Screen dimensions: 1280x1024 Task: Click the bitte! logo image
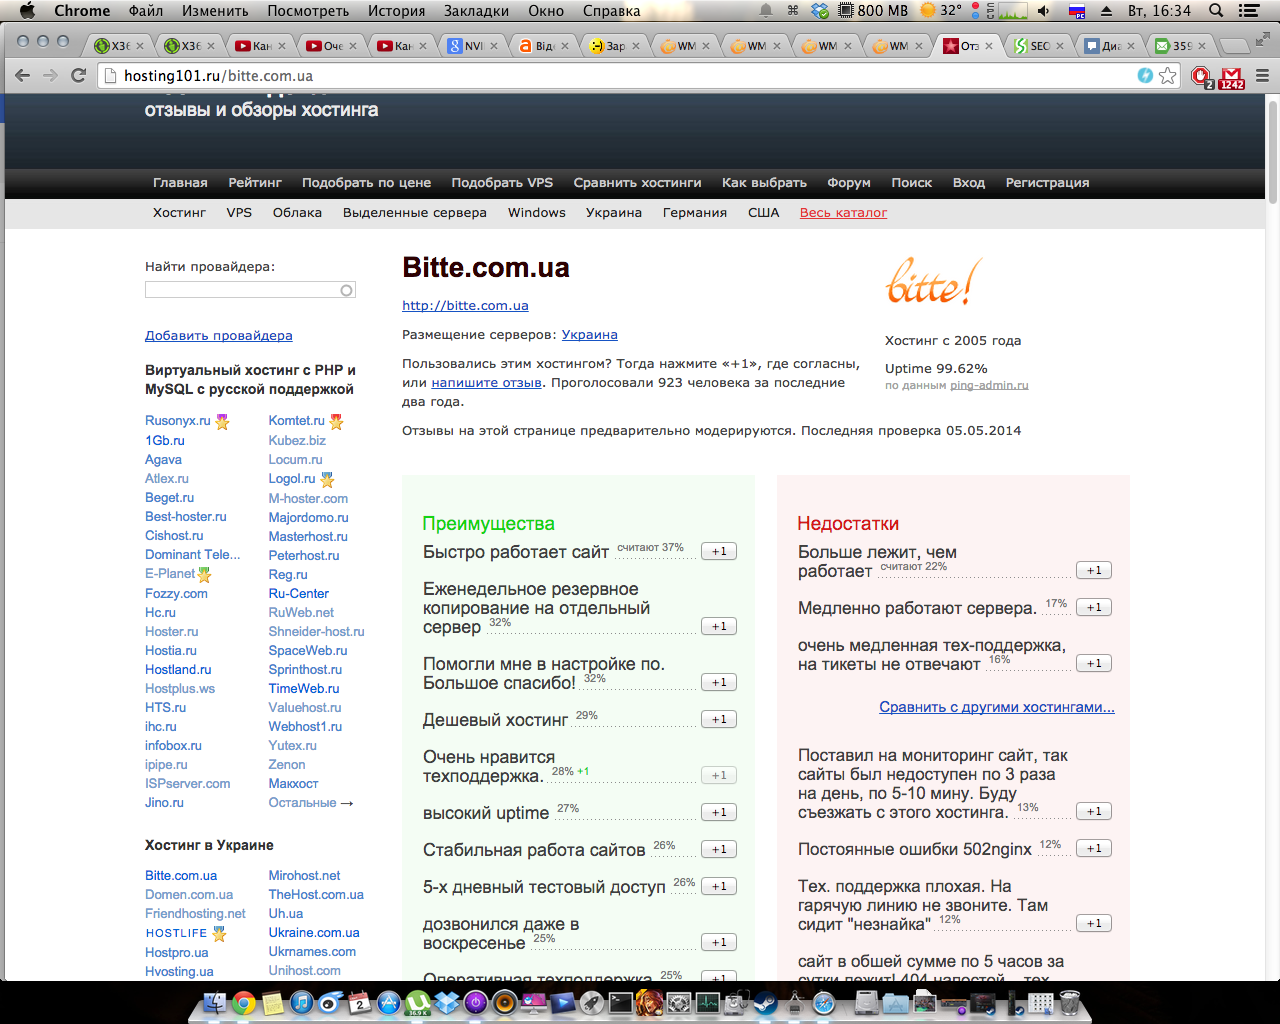click(934, 283)
